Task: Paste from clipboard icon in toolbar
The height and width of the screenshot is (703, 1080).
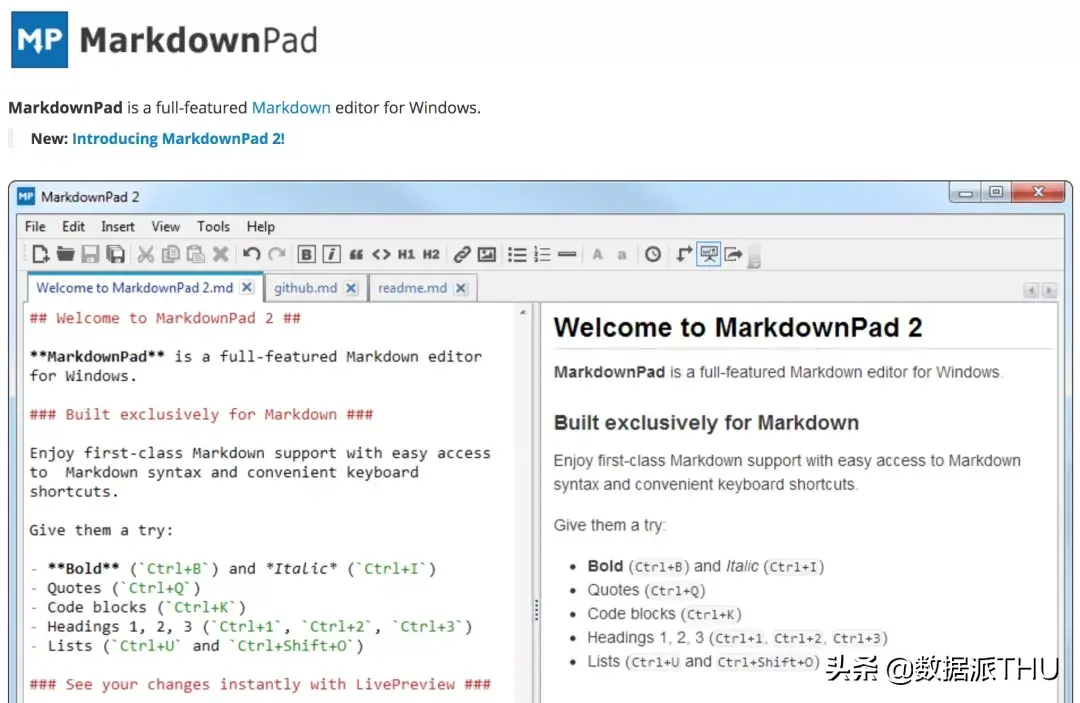Action: point(196,255)
